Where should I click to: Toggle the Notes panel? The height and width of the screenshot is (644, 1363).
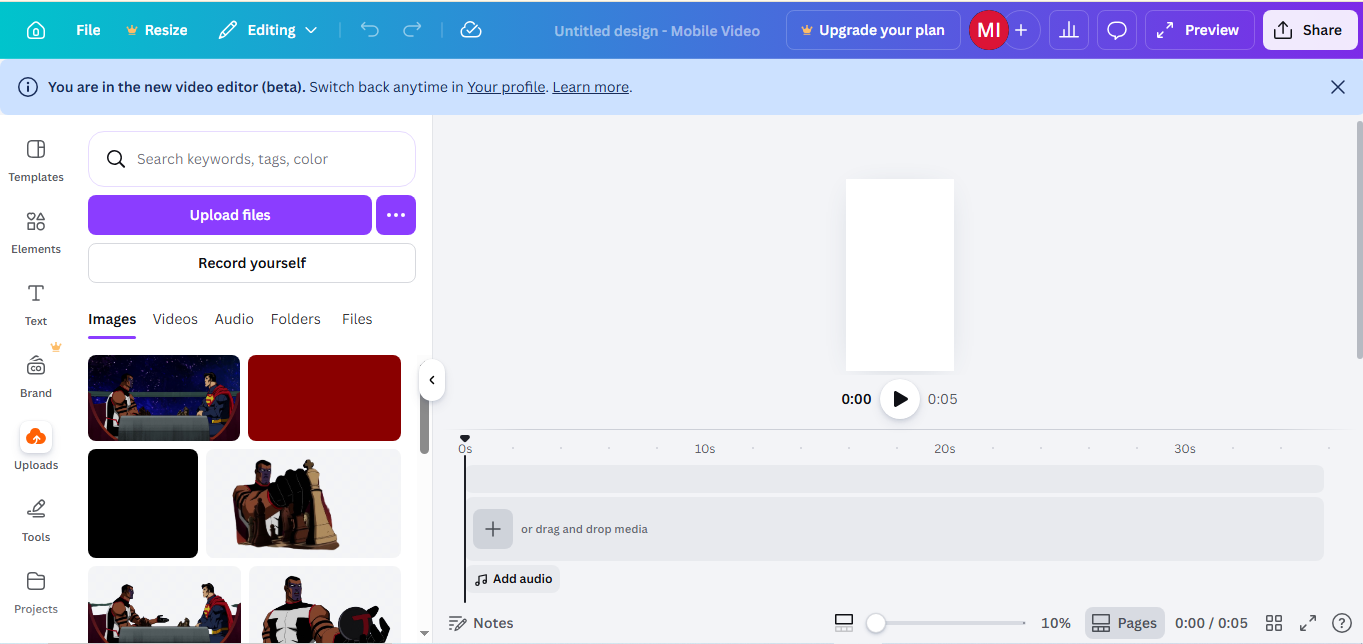pyautogui.click(x=481, y=623)
